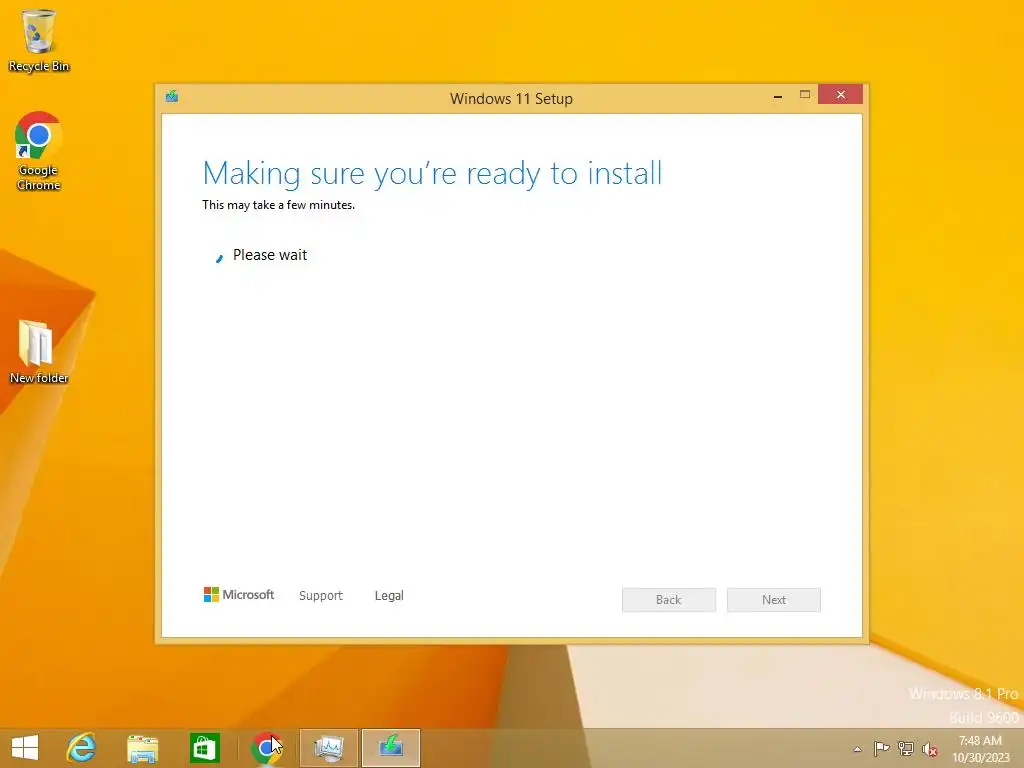
Task: Select the Google Chrome desktop shortcut
Action: (39, 152)
